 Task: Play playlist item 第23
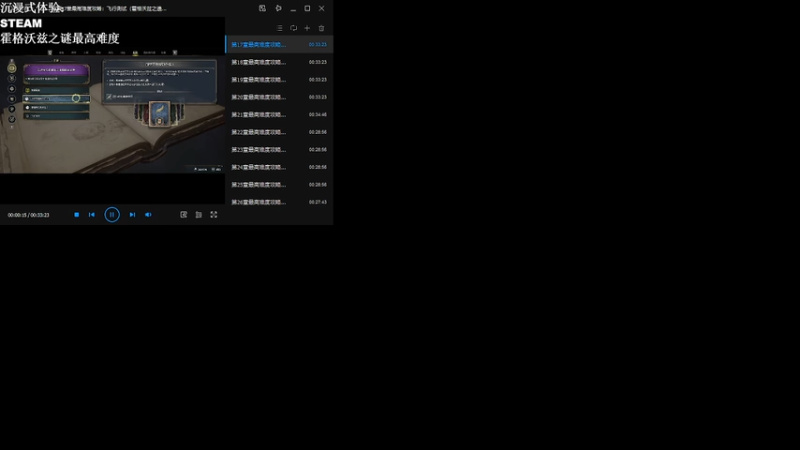click(x=279, y=149)
